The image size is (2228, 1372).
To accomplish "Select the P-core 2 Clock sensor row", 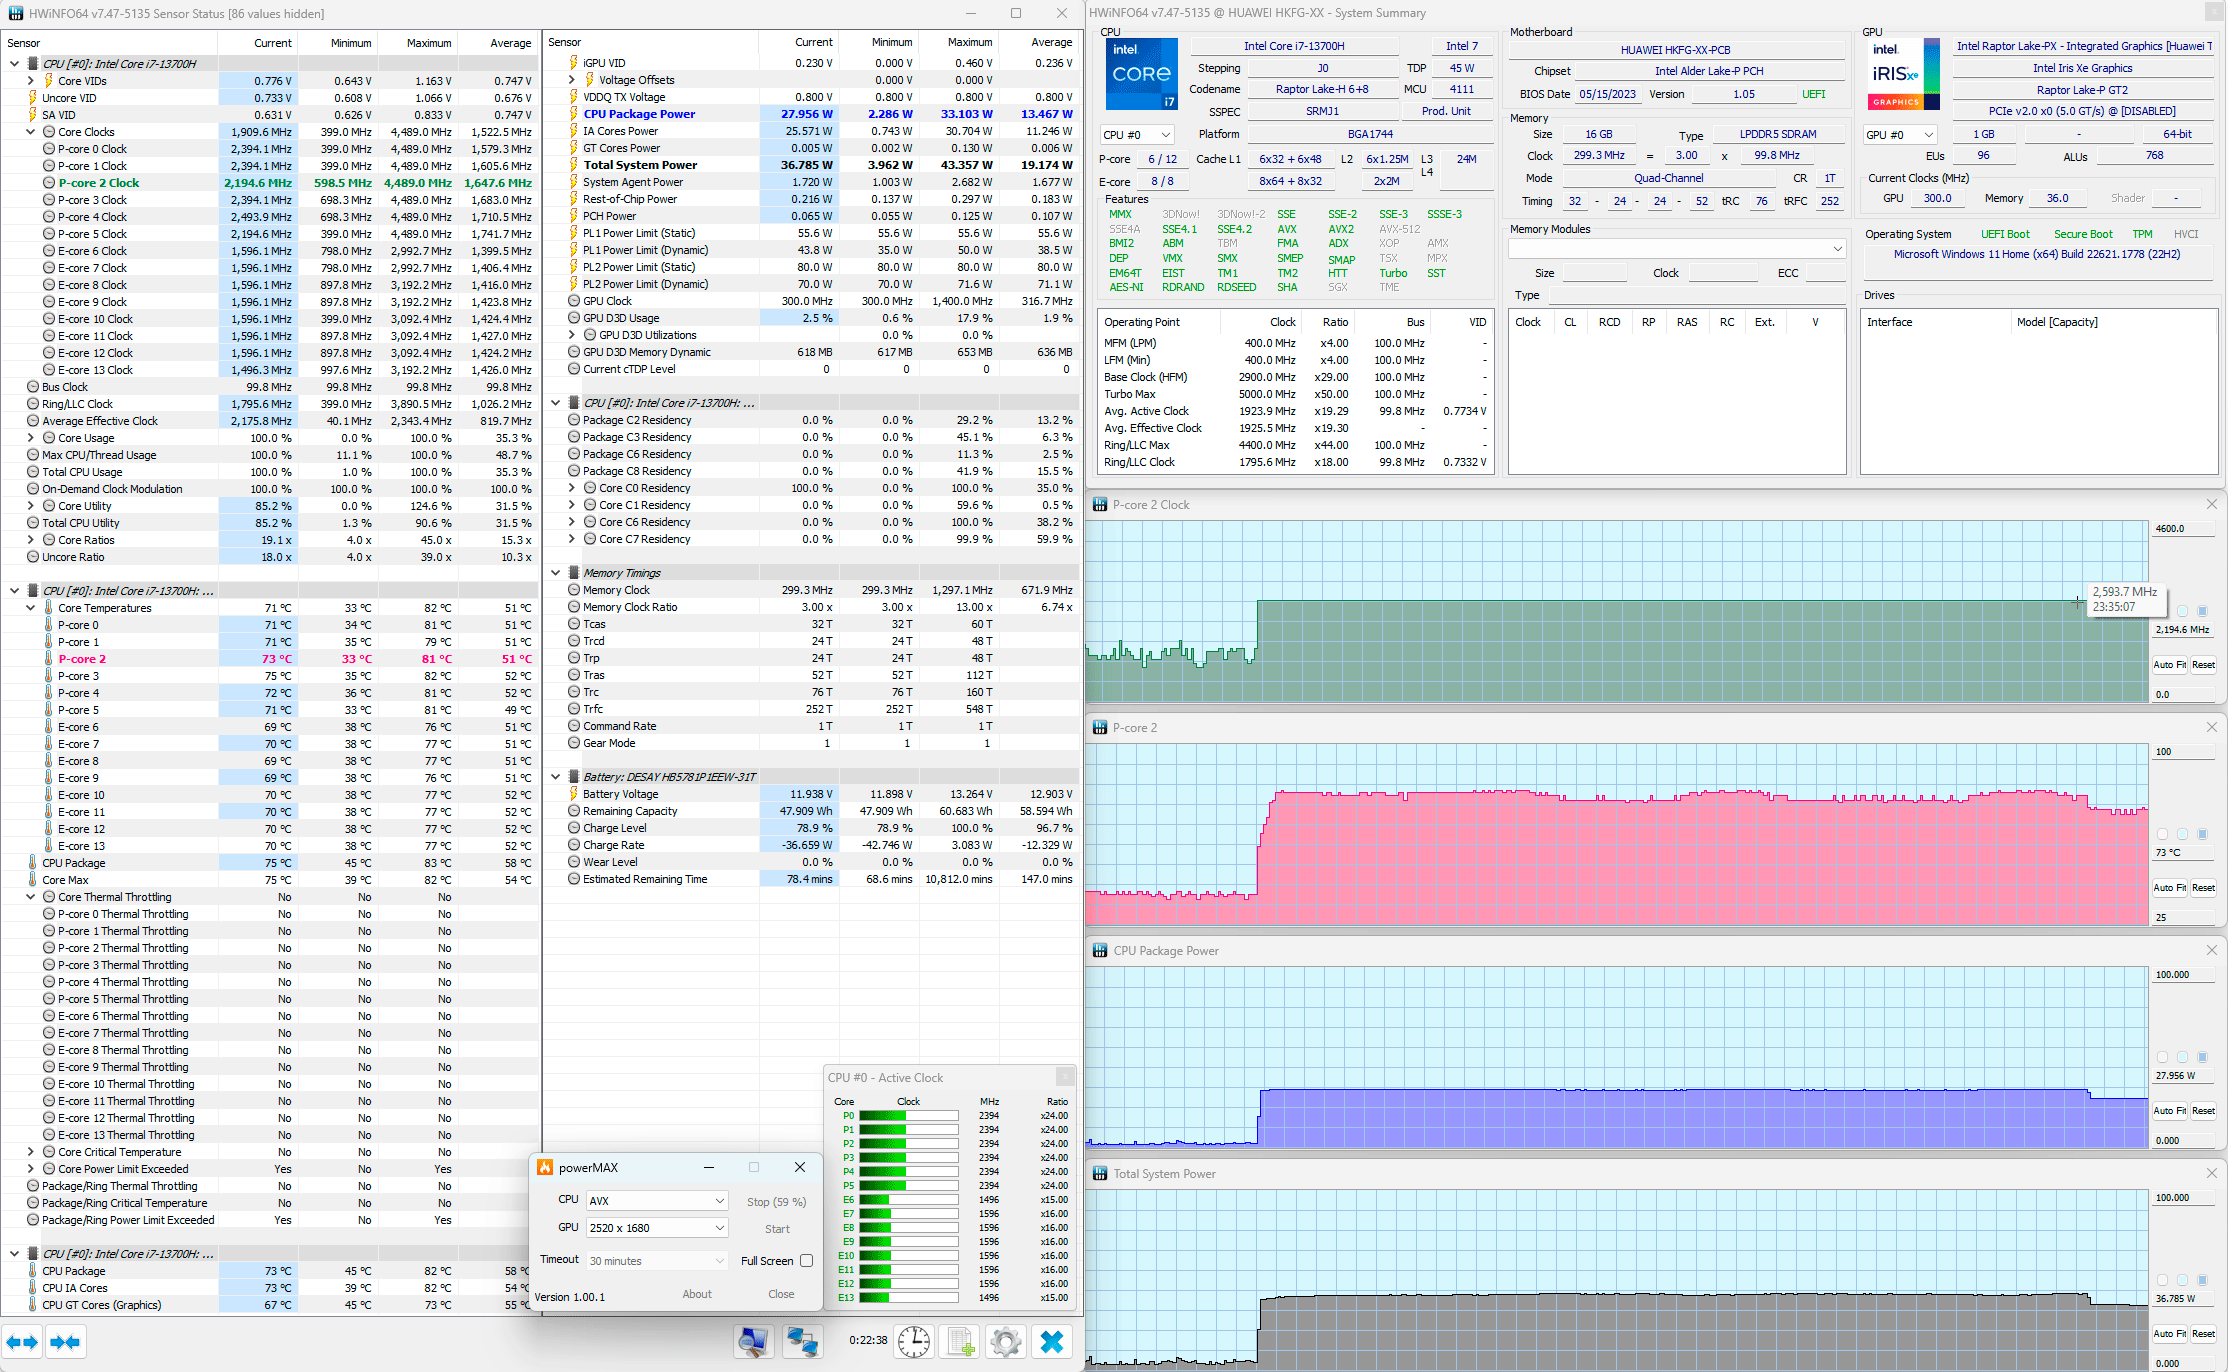I will 98,183.
